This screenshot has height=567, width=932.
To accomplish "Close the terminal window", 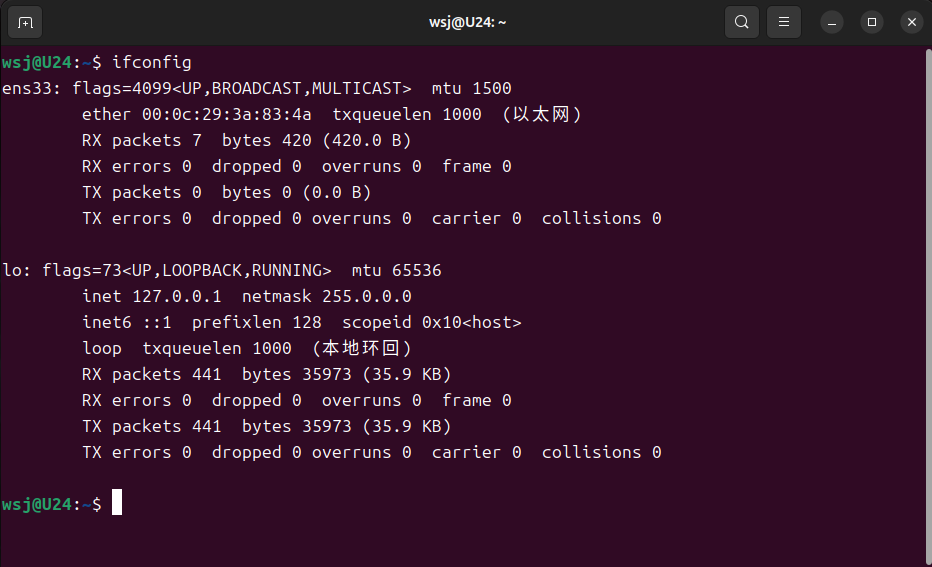I will (x=911, y=23).
